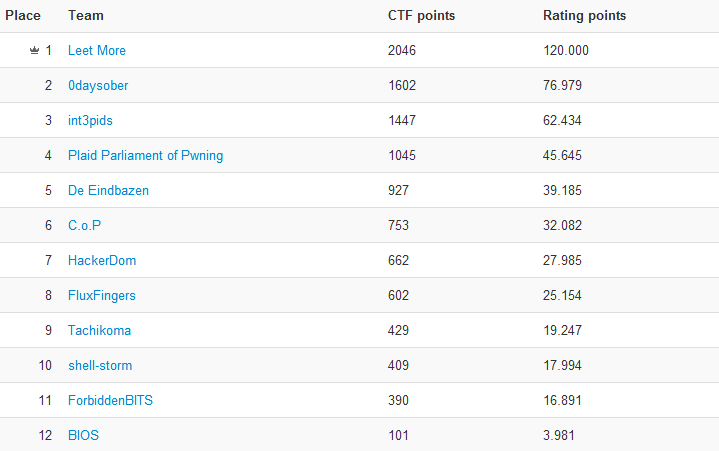The height and width of the screenshot is (451, 719).
Task: Open the shell-storm team page
Action: click(x=100, y=366)
